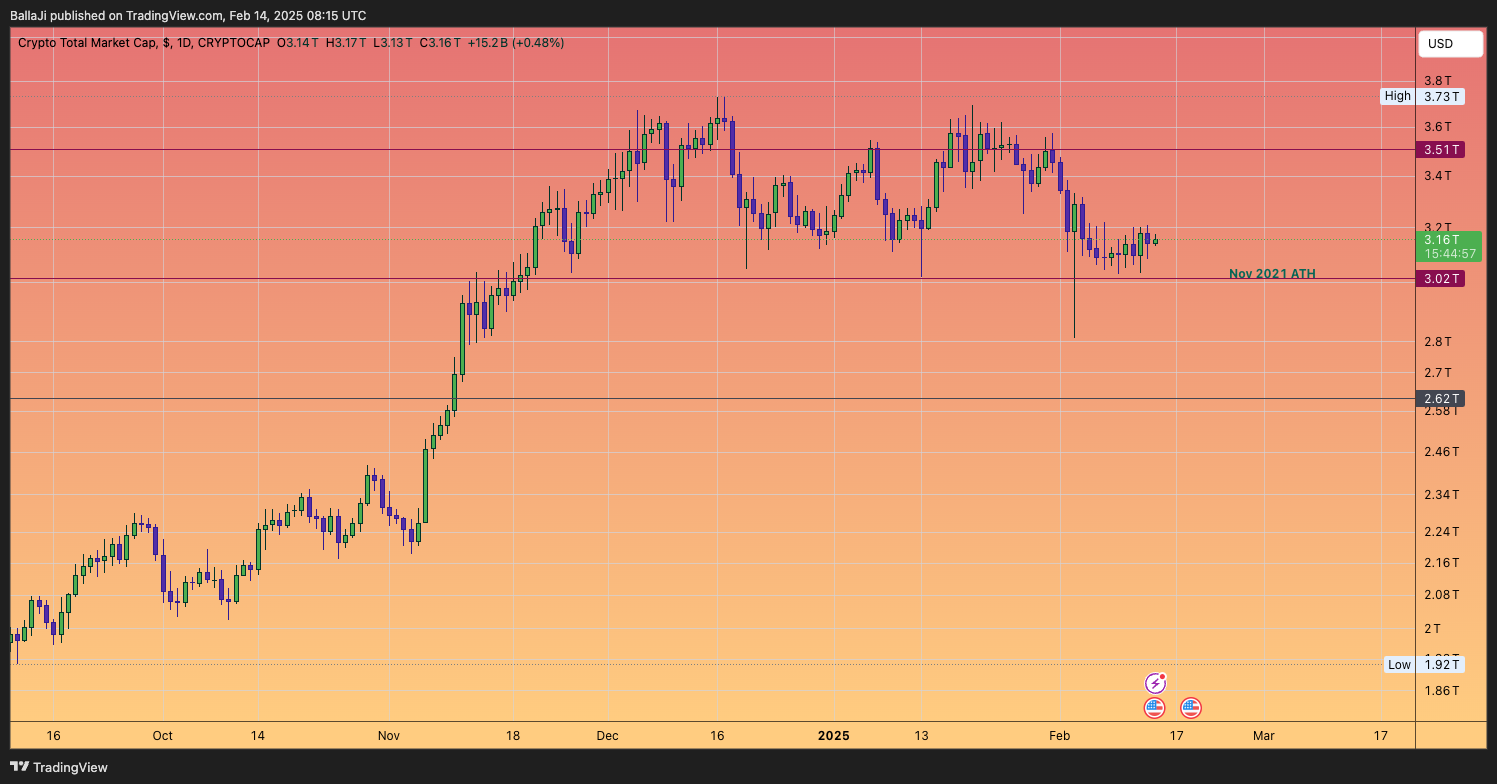
Task: Click the 3.8T price axis tick
Action: 1438,81
